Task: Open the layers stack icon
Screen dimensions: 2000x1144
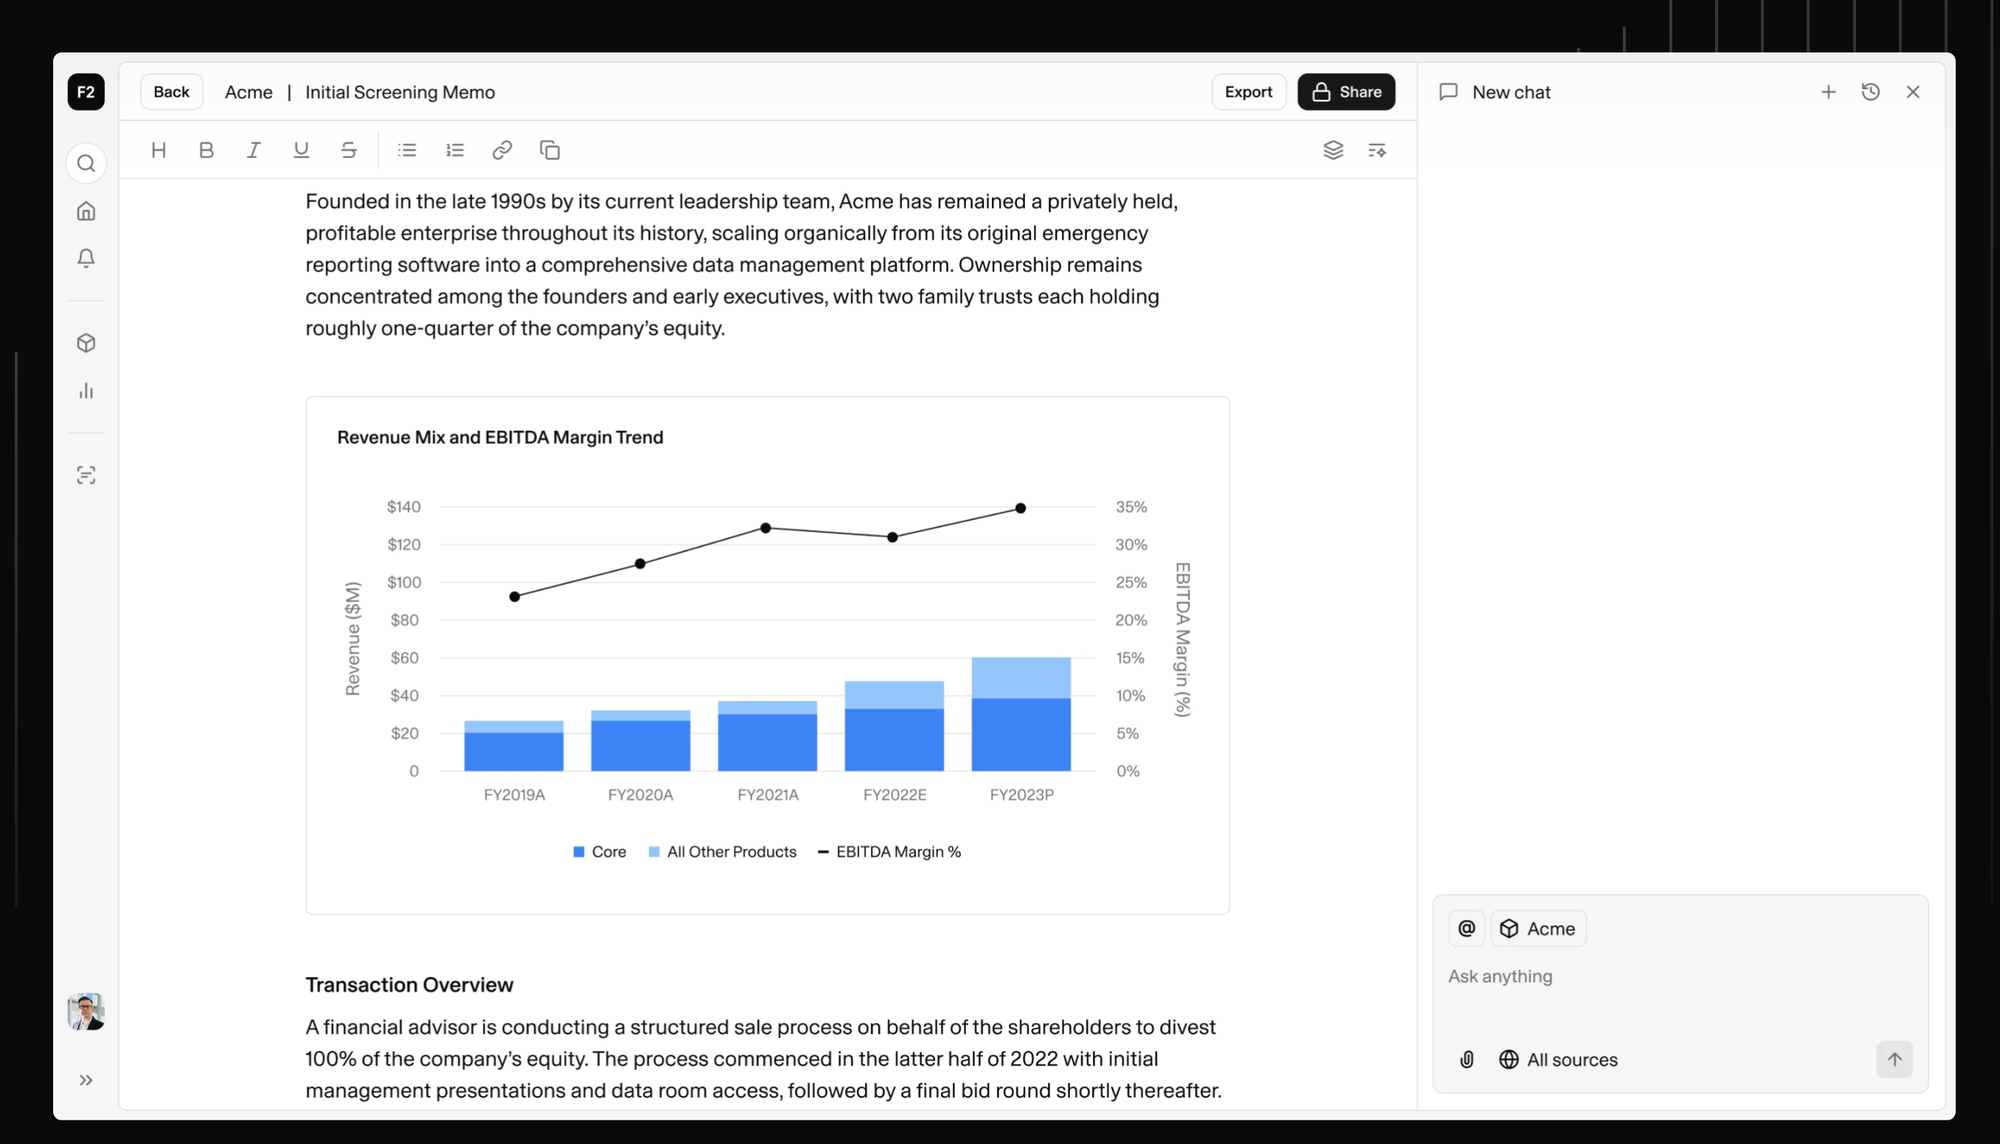Action: (x=1333, y=150)
